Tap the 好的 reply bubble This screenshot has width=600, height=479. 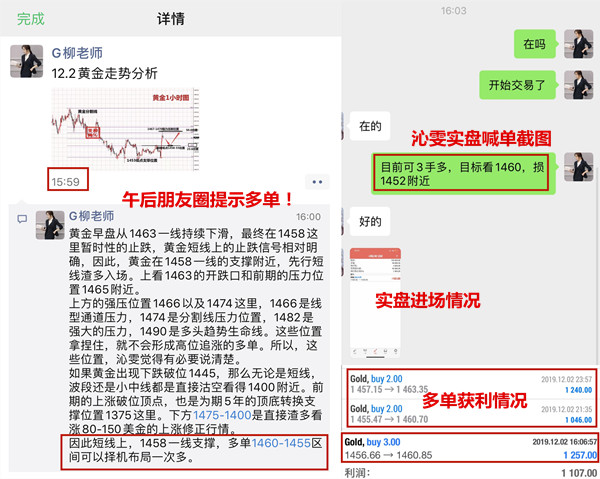coord(370,221)
